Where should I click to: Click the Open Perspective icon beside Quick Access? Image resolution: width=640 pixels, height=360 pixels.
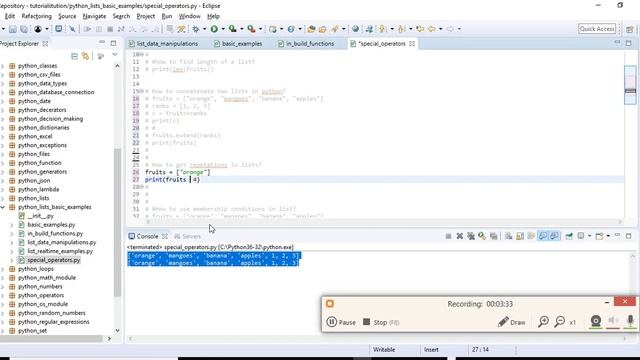click(629, 29)
